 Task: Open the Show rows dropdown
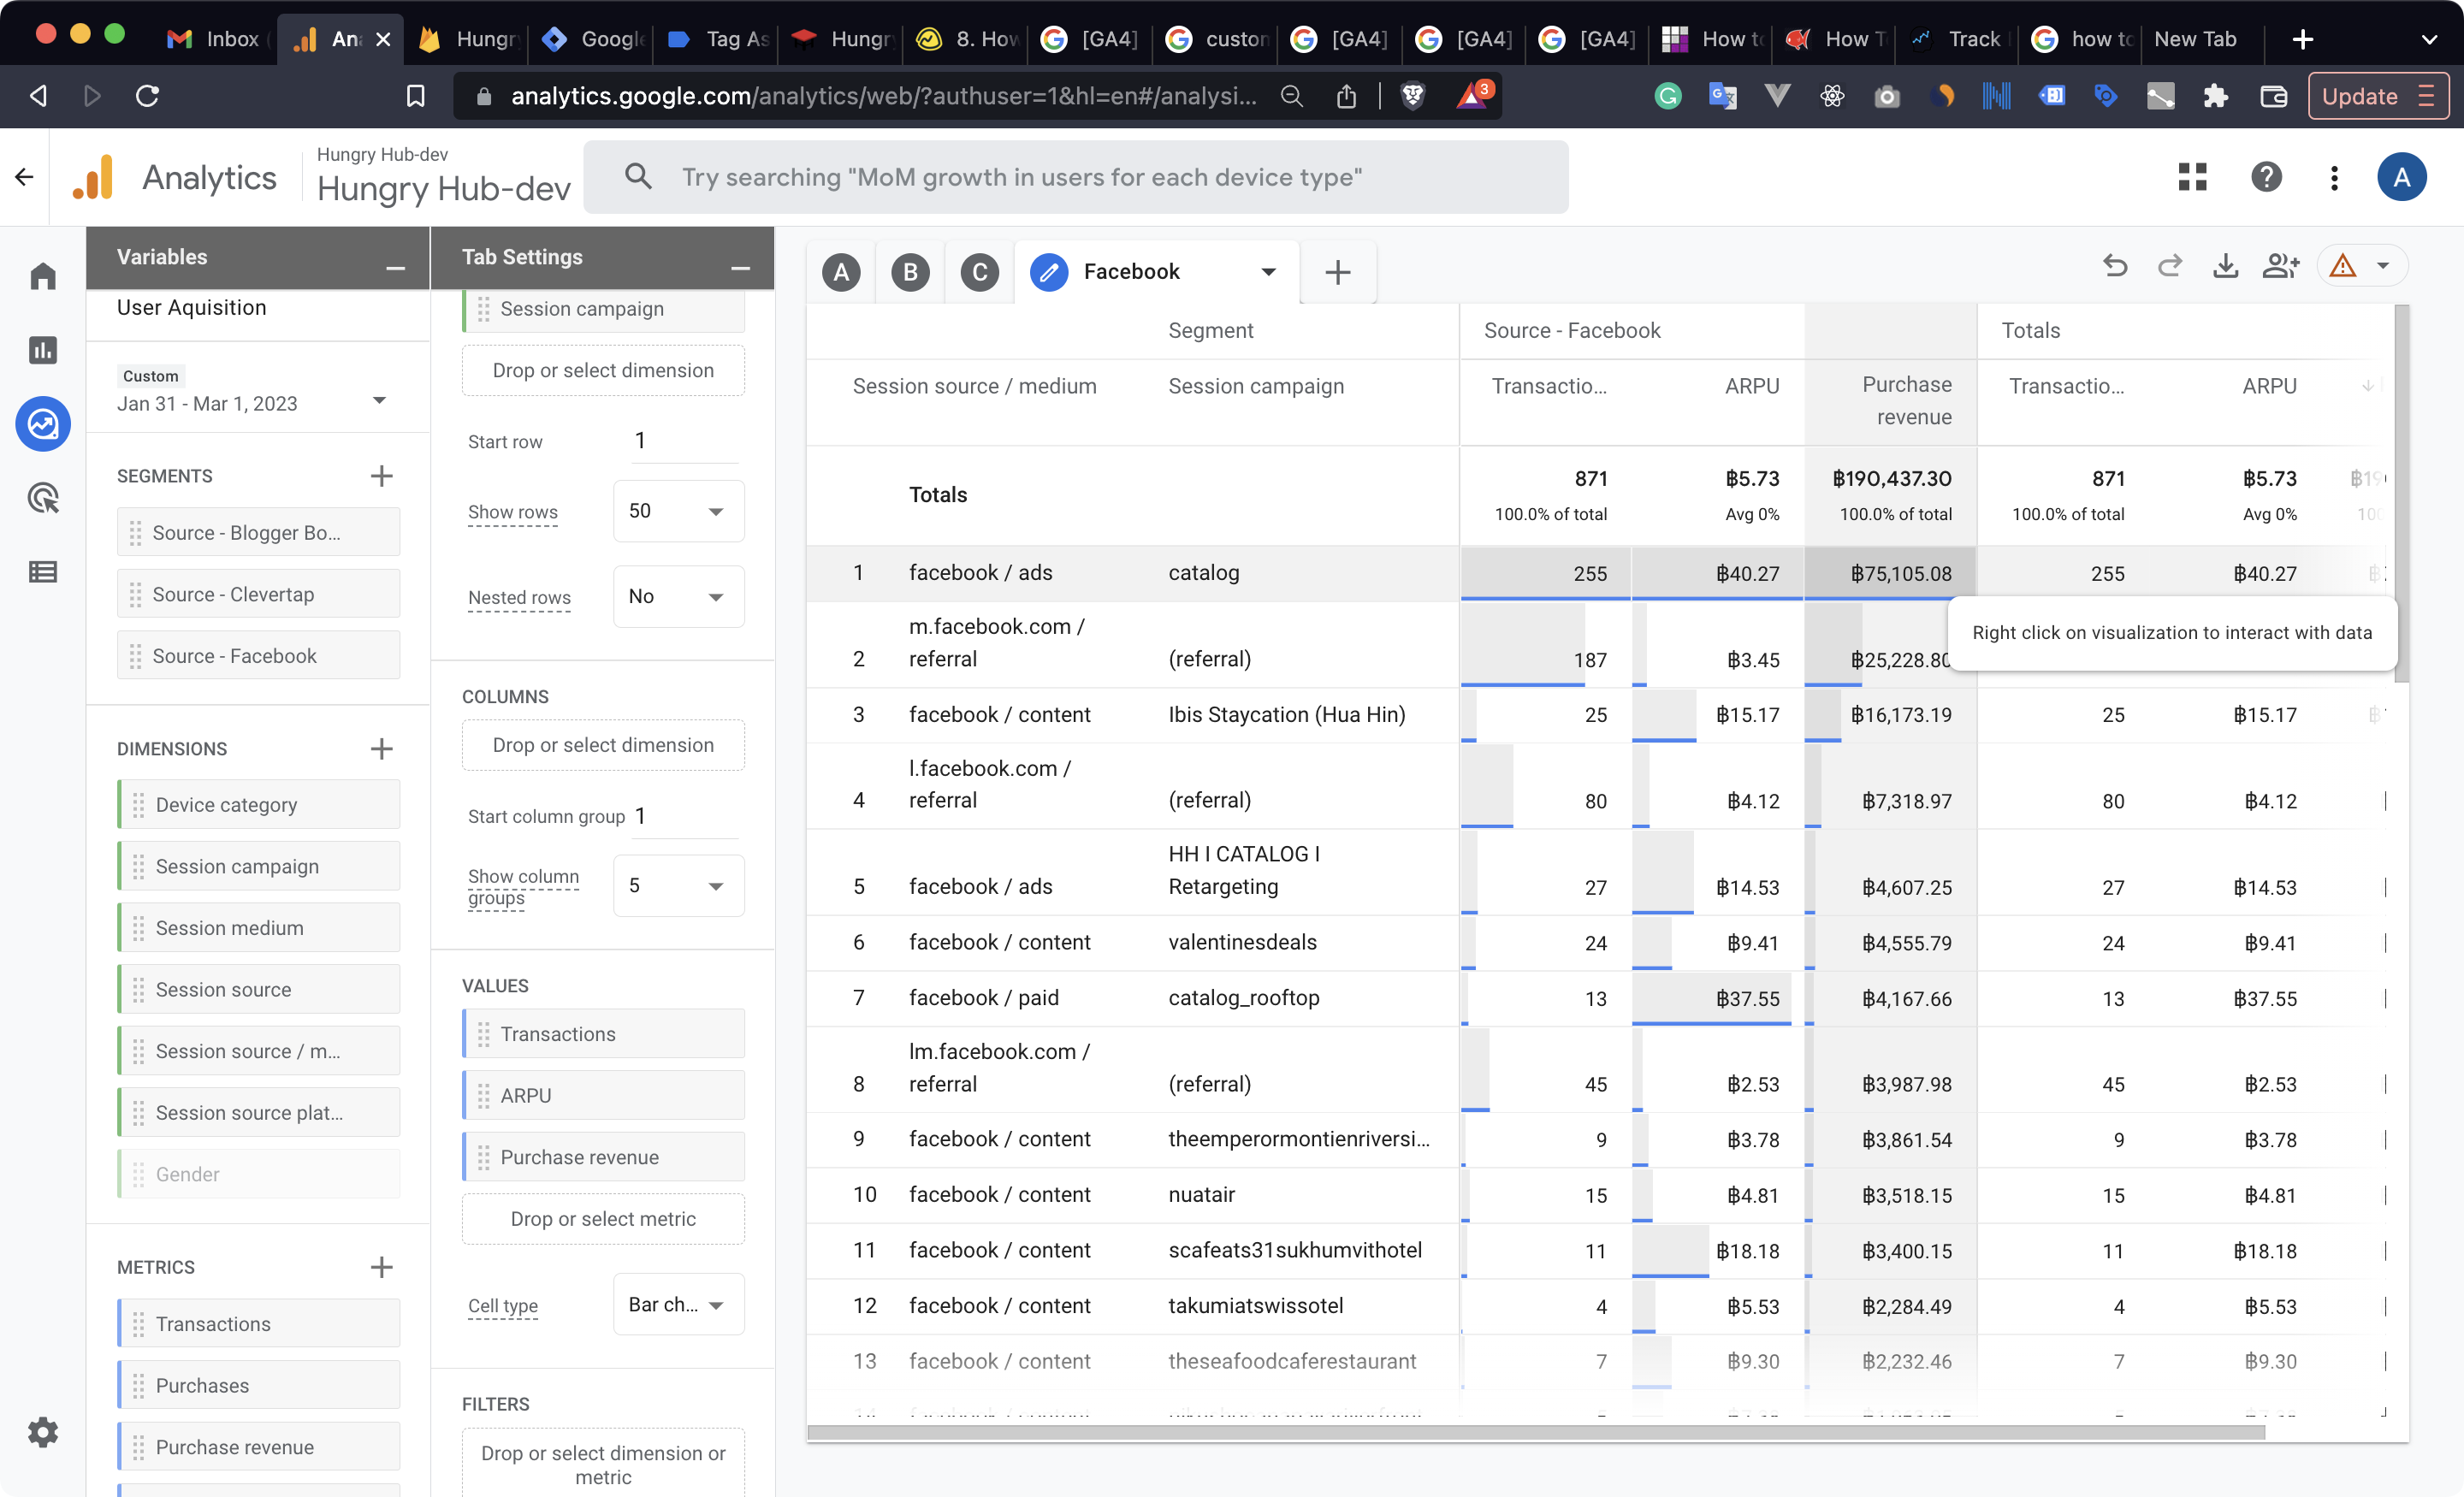(x=678, y=511)
